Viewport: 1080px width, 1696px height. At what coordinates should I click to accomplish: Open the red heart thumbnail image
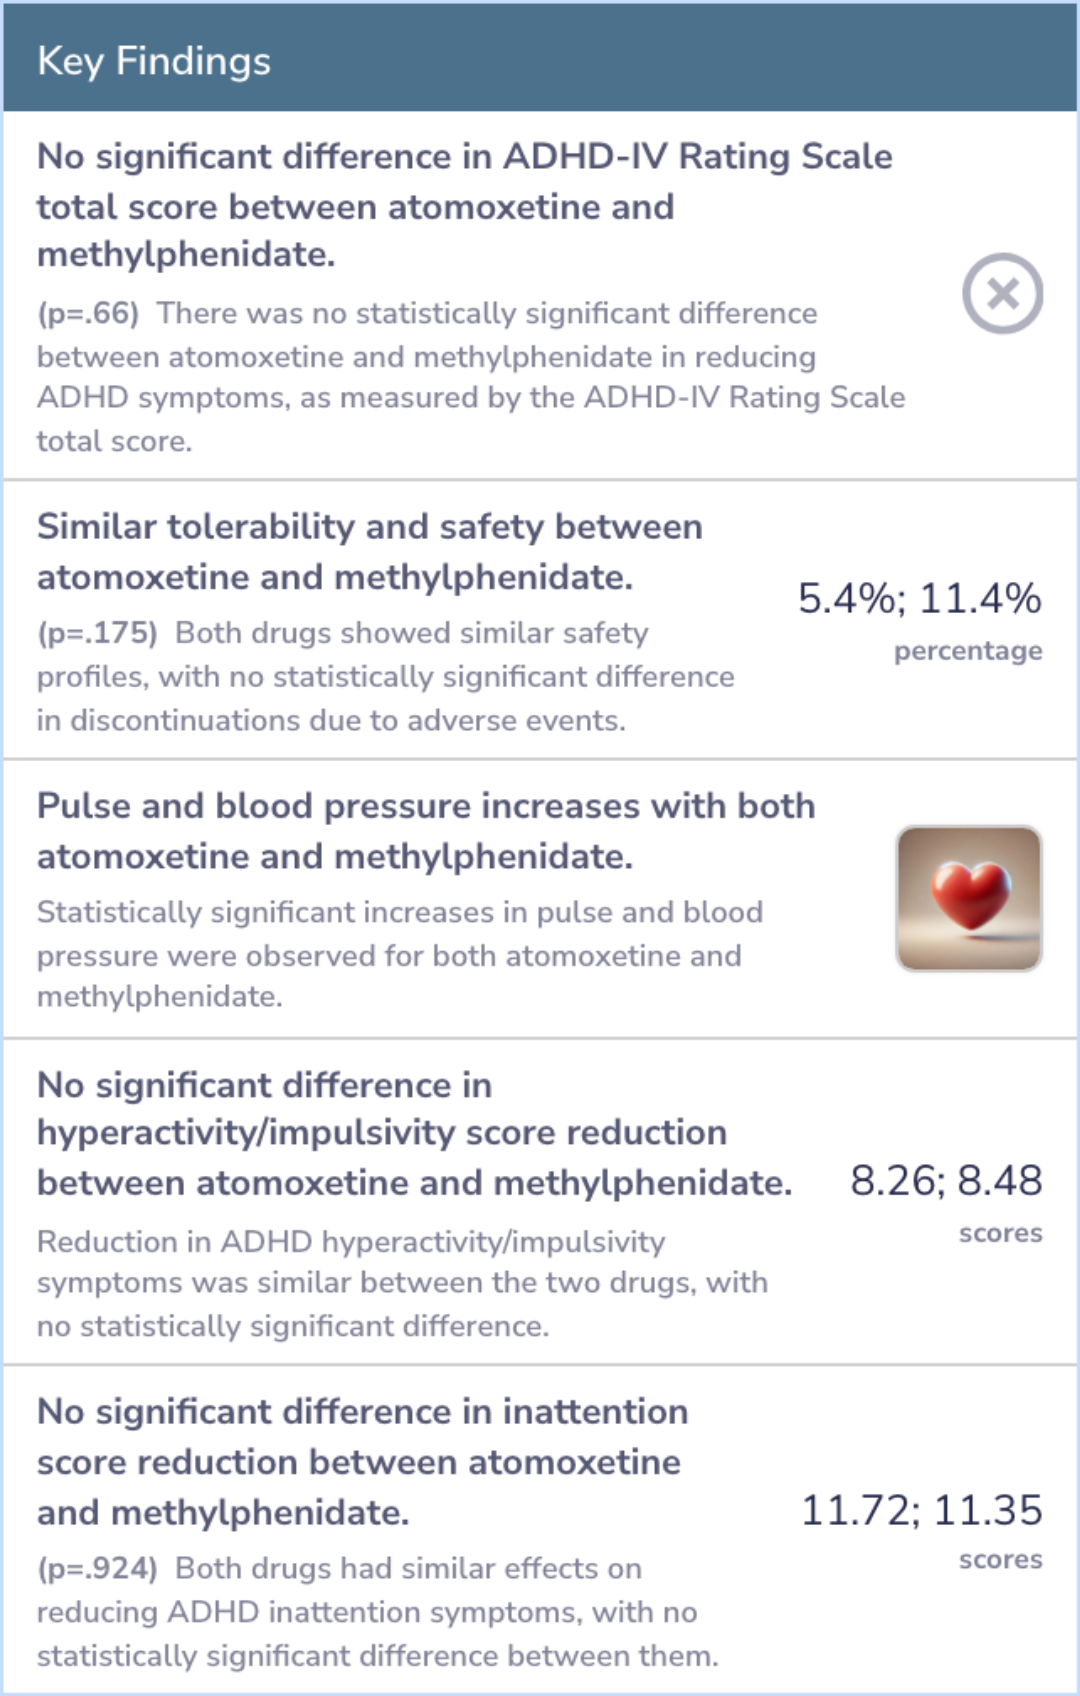[x=968, y=898]
